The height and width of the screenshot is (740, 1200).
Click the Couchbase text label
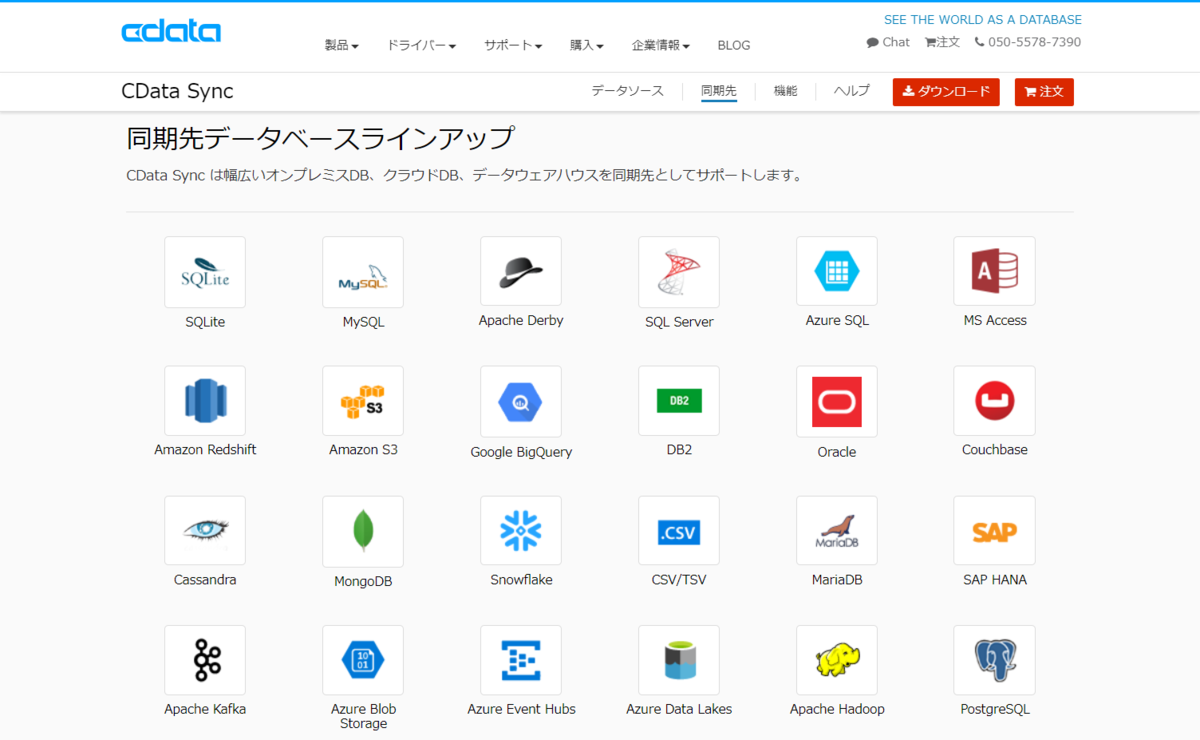pos(995,450)
